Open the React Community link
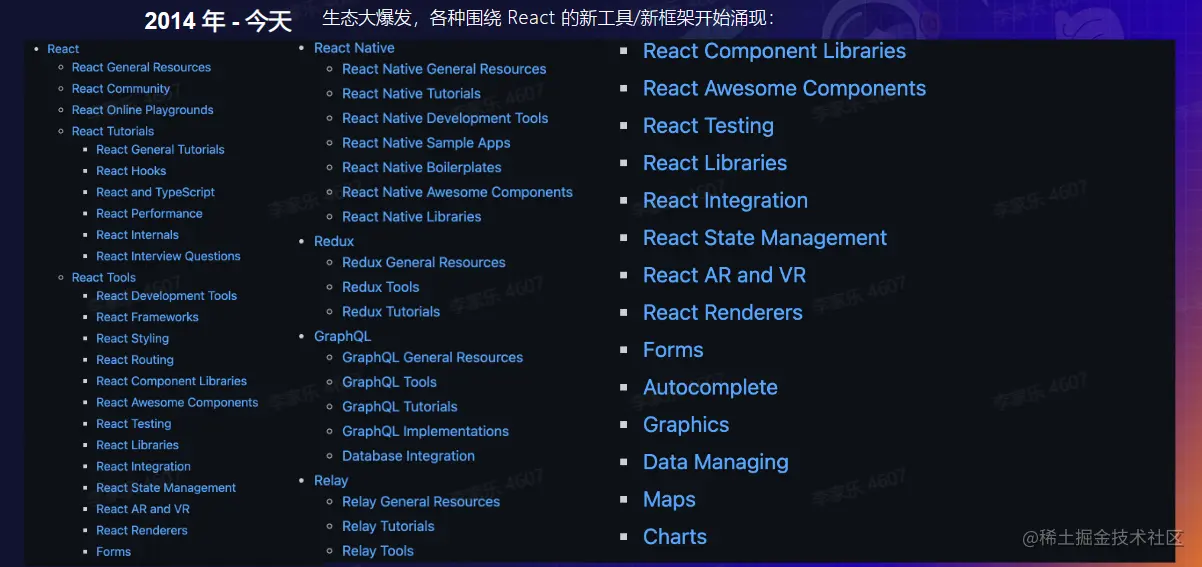This screenshot has height=567, width=1202. pos(121,88)
